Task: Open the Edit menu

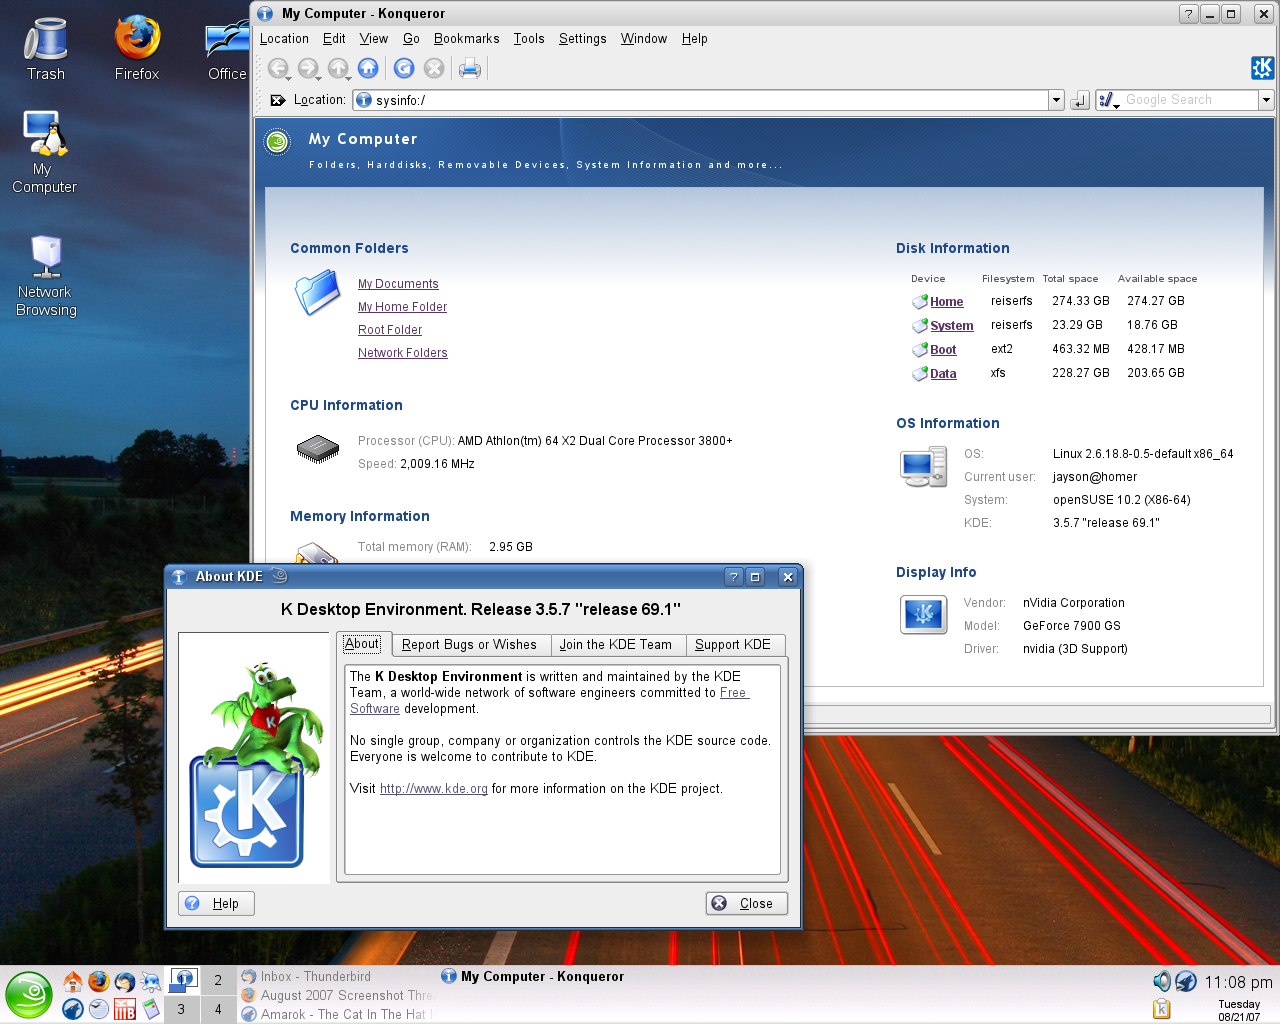Action: pyautogui.click(x=334, y=38)
